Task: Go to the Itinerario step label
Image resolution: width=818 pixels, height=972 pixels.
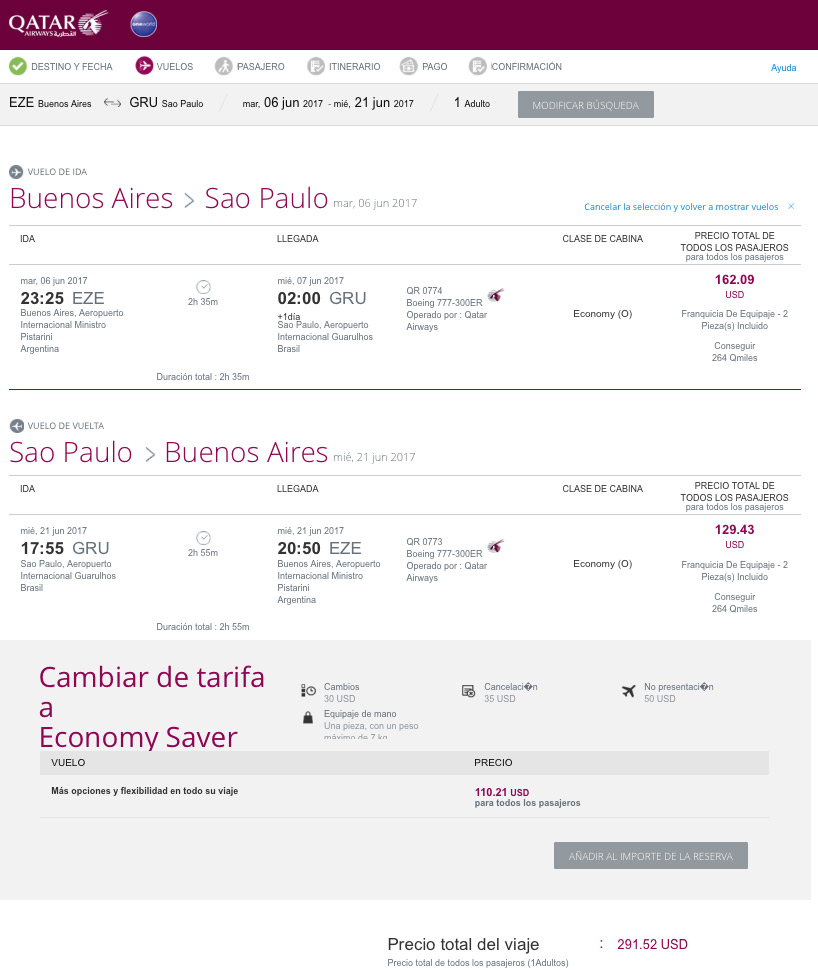Action: pos(354,66)
